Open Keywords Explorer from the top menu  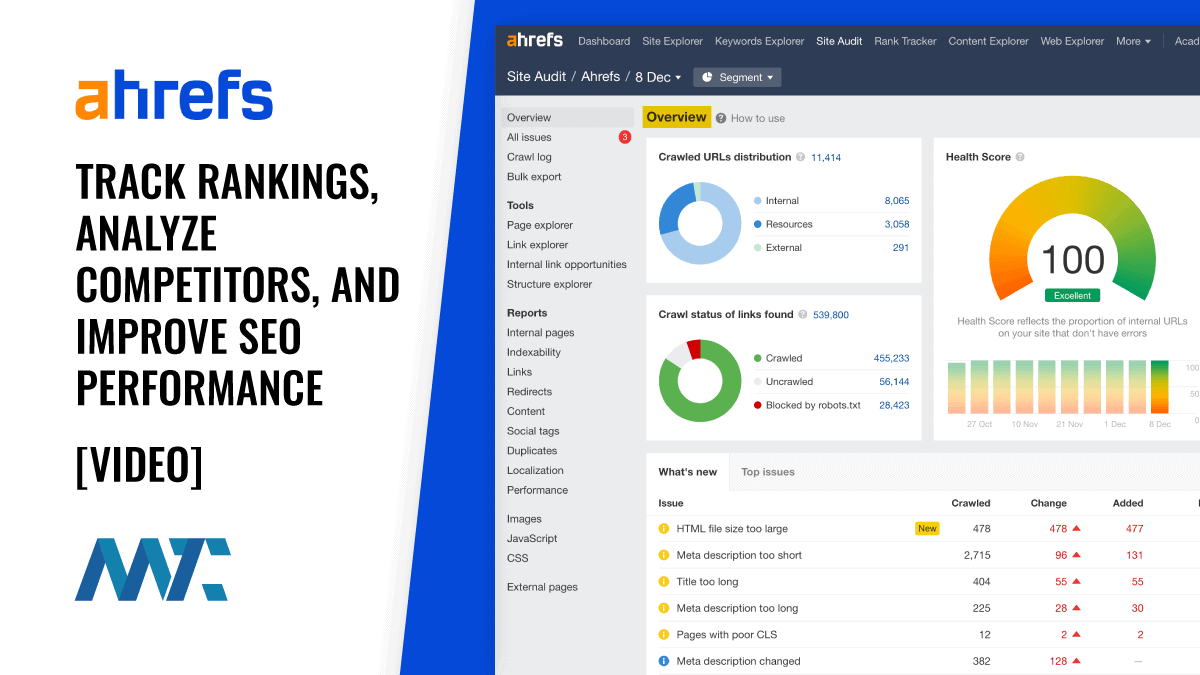[759, 41]
